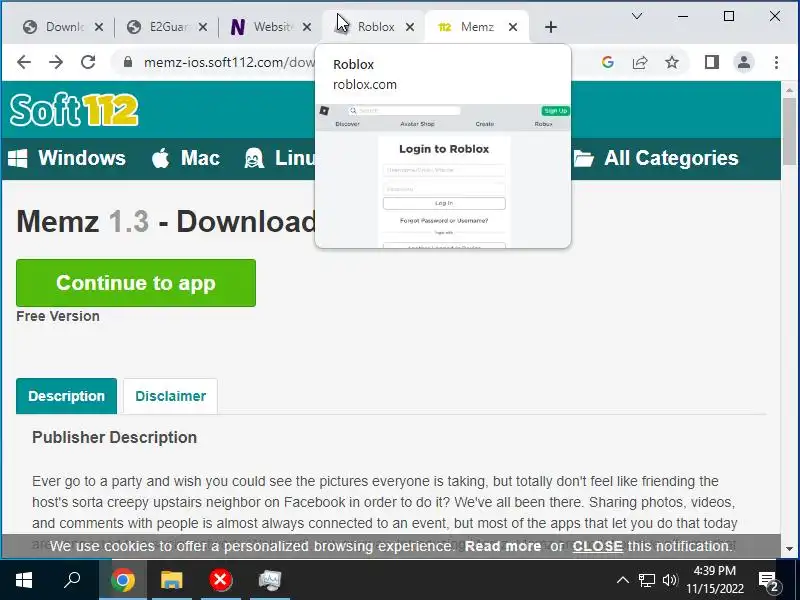
Task: Open All Categories
Action: coord(656,158)
